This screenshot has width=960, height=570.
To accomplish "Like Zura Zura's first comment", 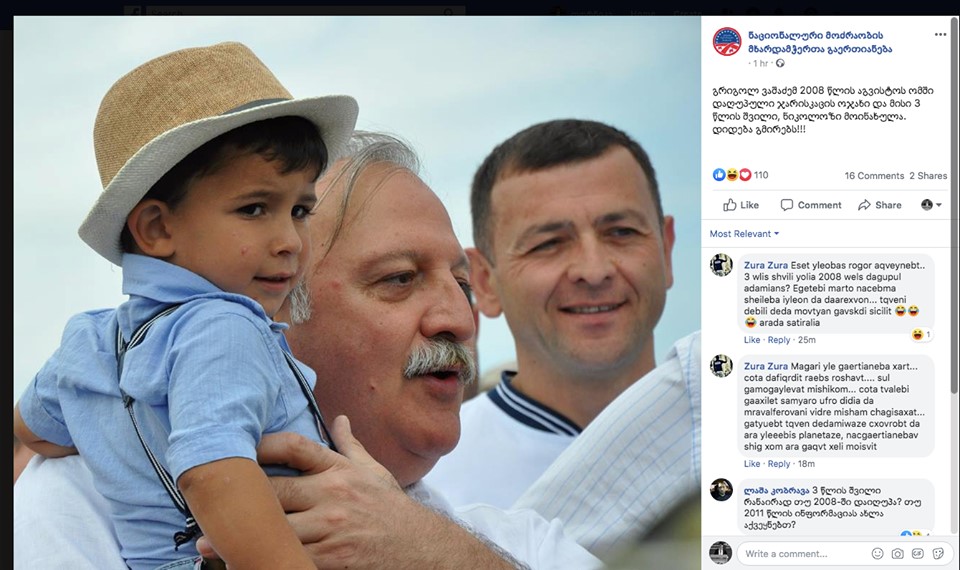I will coord(752,340).
